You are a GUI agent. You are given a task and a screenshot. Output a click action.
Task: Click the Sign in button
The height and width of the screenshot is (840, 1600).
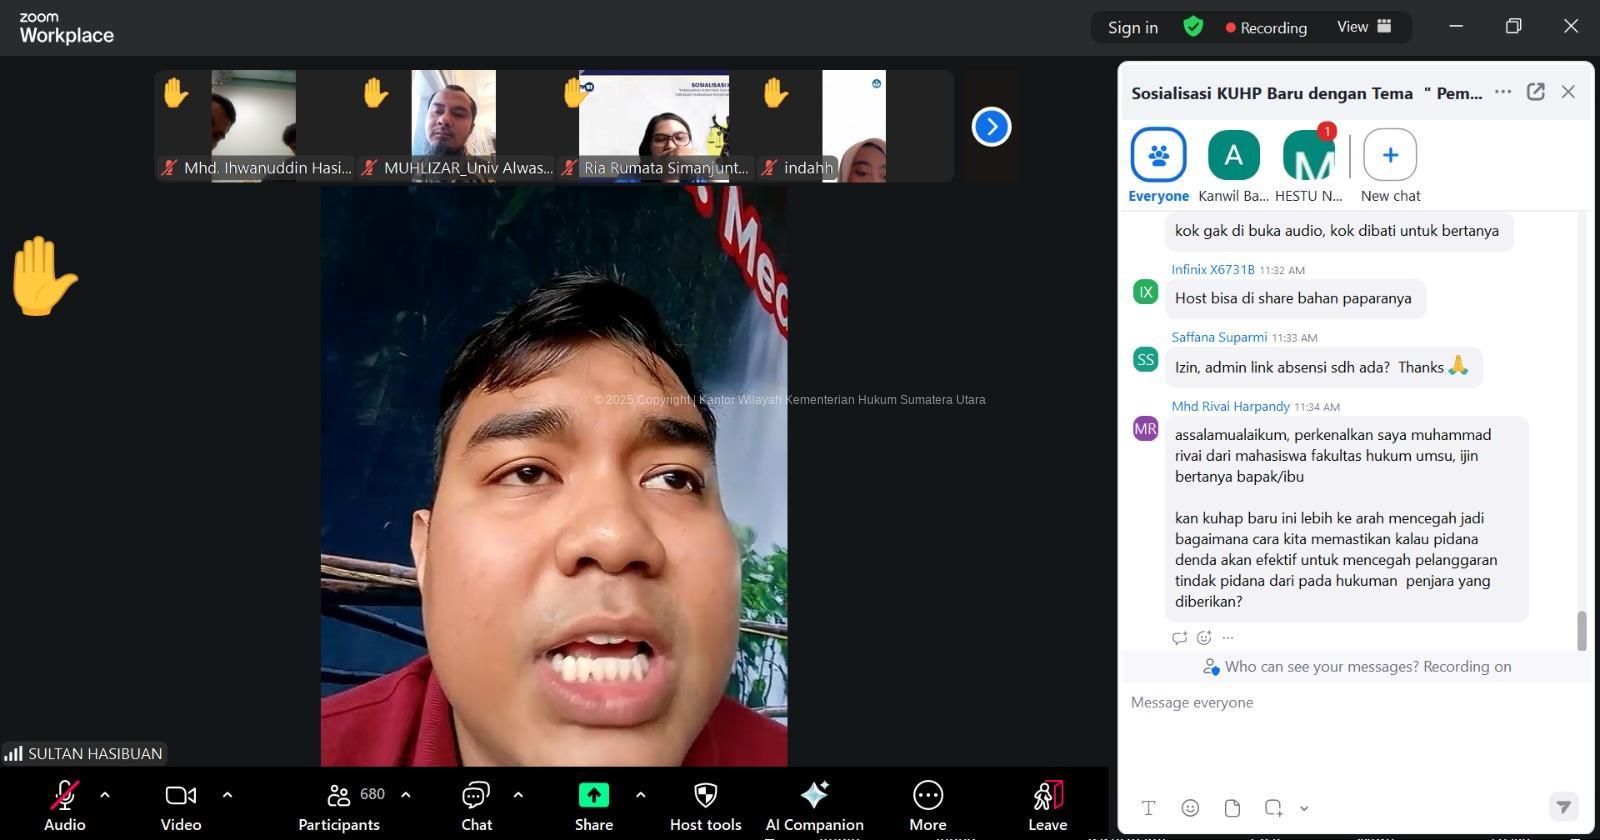click(1132, 28)
